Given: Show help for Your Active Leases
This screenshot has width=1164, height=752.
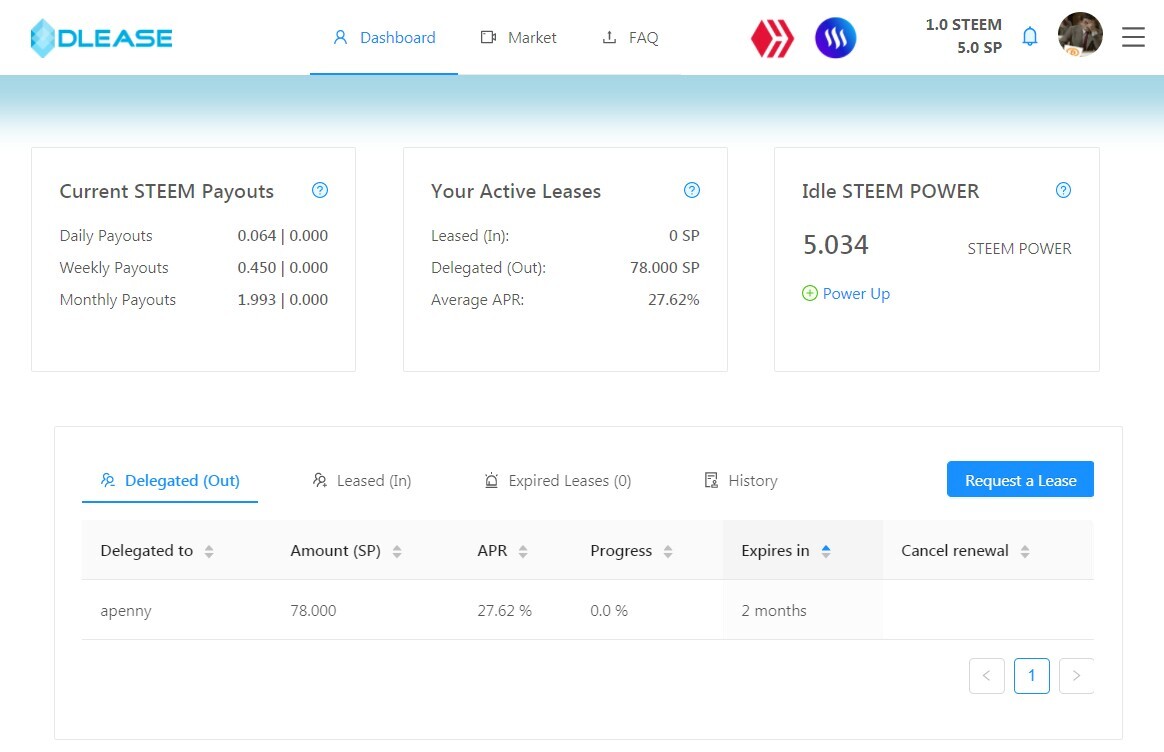Looking at the screenshot, I should click(x=692, y=190).
